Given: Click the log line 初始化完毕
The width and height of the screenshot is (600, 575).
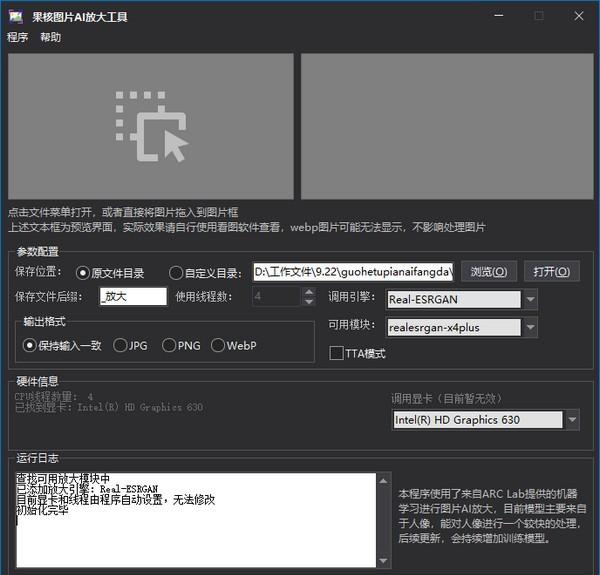Looking at the screenshot, I should (x=42, y=510).
